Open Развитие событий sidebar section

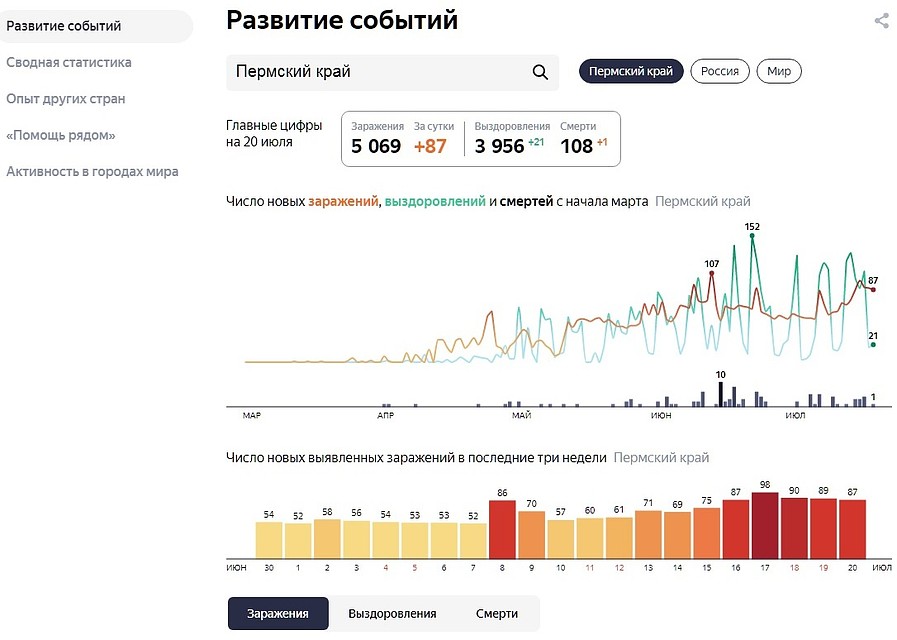click(96, 26)
